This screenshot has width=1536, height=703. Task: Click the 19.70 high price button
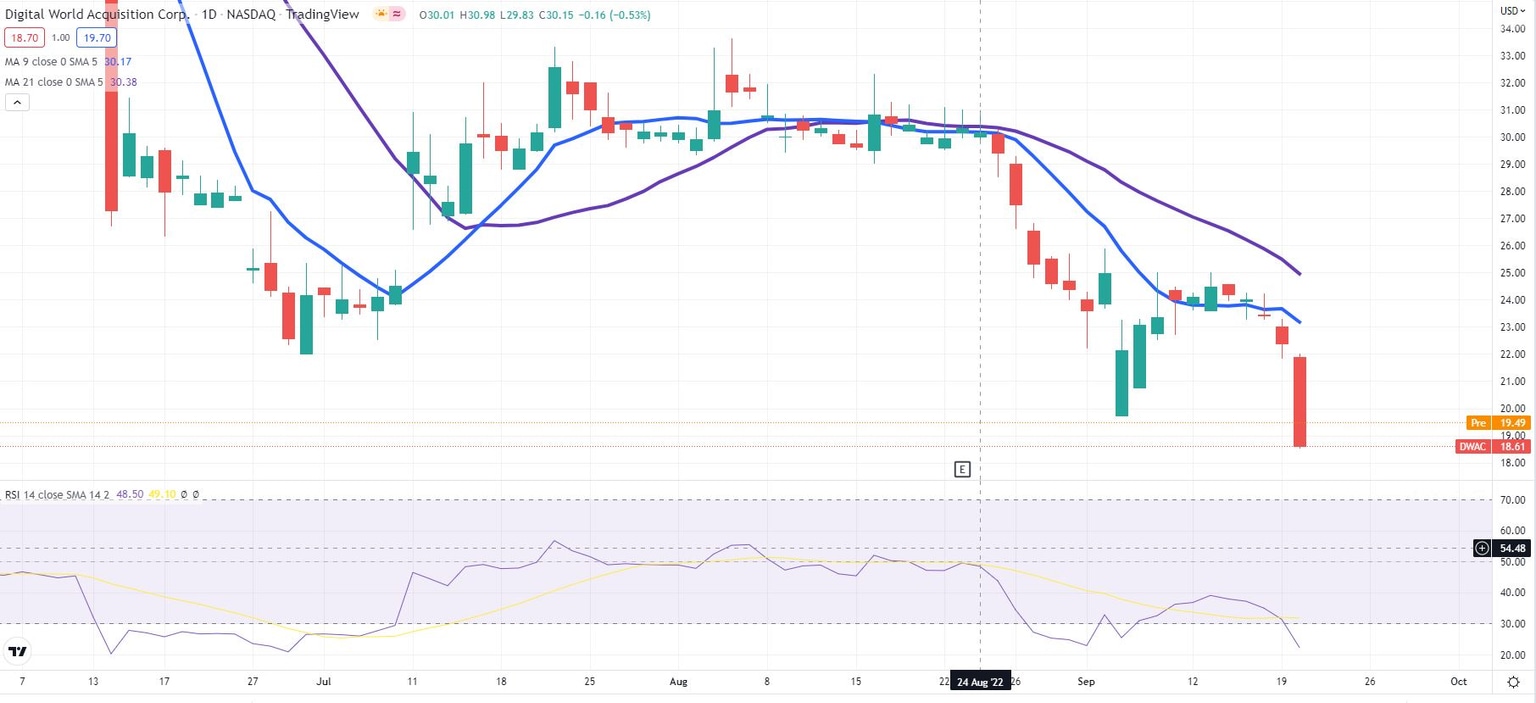click(x=96, y=37)
